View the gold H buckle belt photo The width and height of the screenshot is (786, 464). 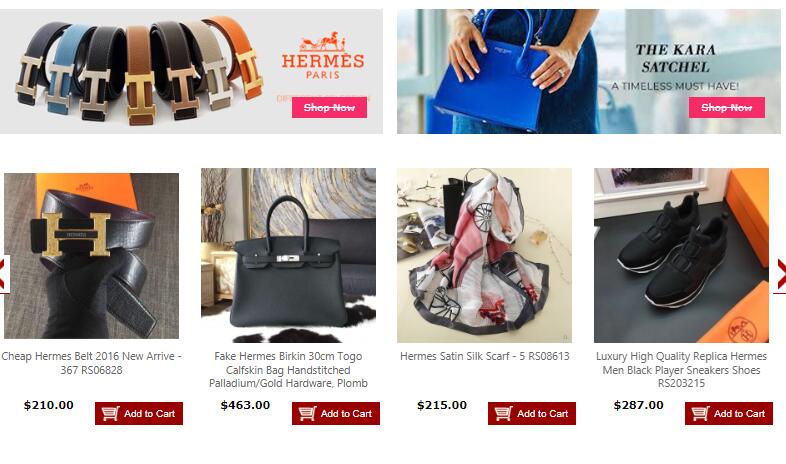92,256
